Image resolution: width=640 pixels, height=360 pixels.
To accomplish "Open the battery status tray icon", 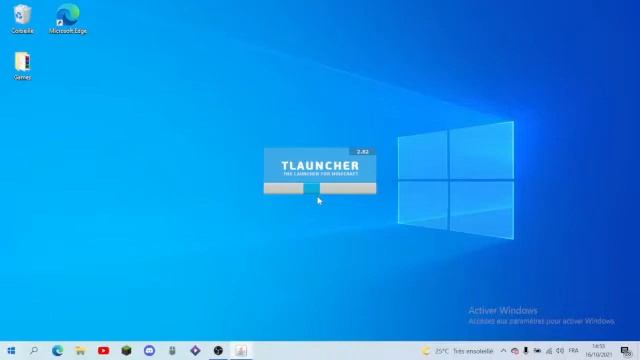I will [537, 351].
